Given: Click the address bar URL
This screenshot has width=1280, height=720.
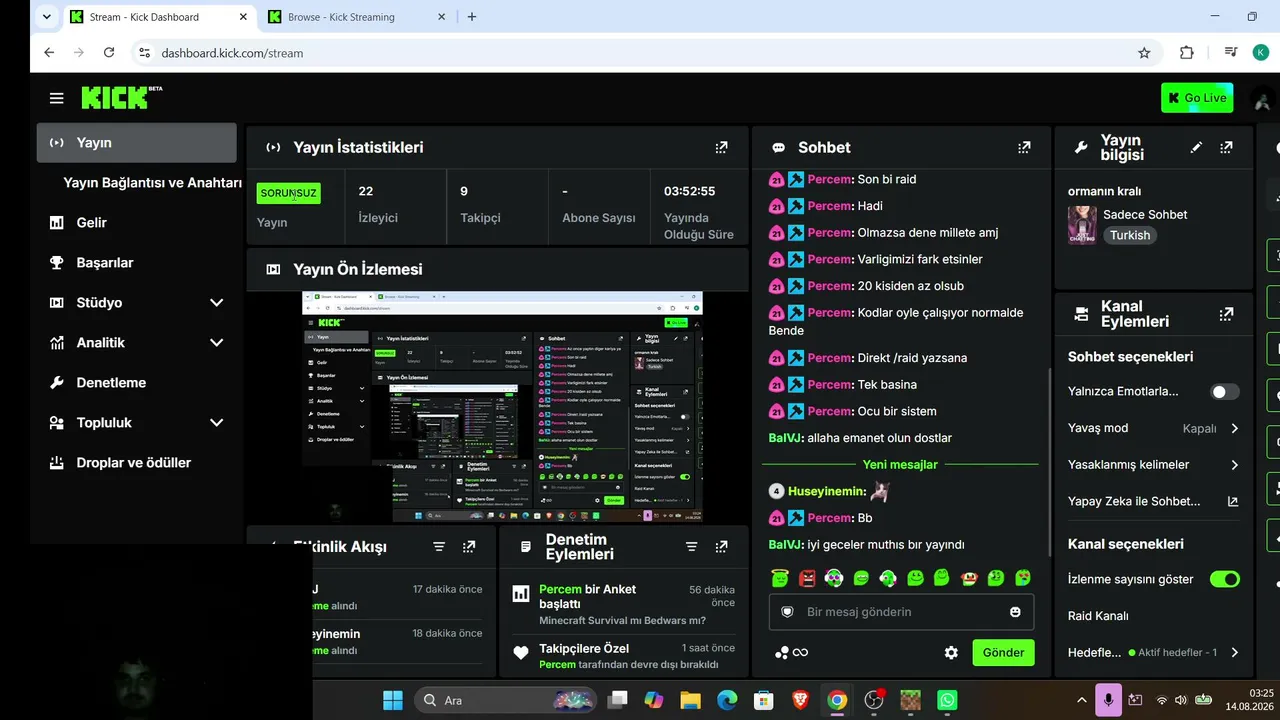Looking at the screenshot, I should click(232, 53).
